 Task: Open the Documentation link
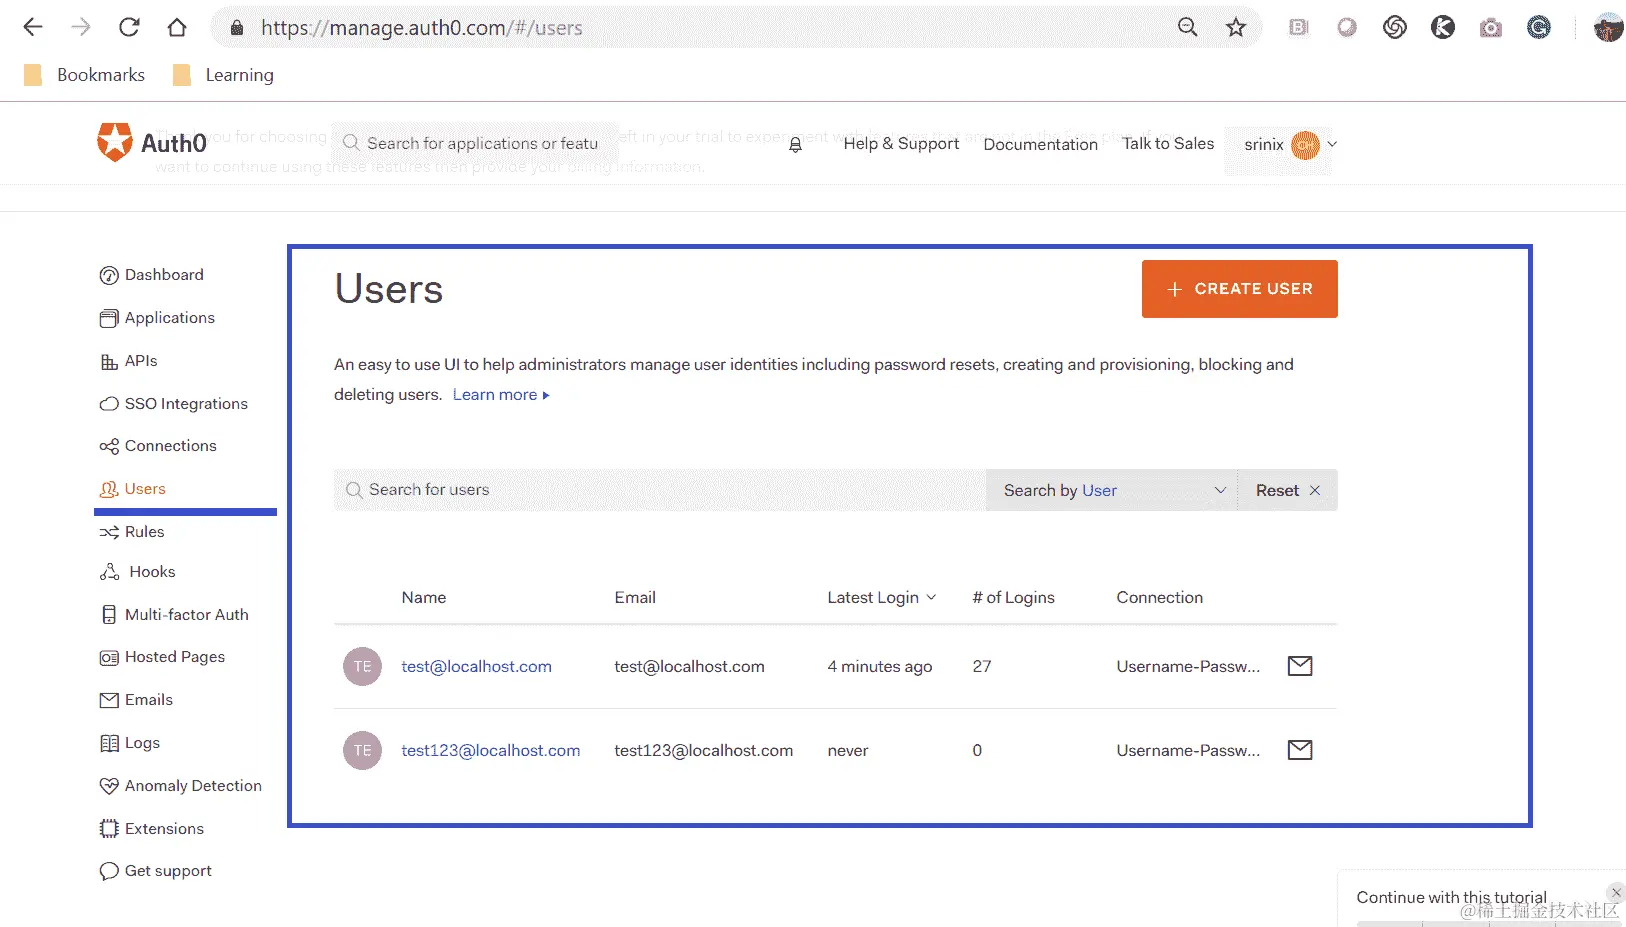[x=1040, y=144]
